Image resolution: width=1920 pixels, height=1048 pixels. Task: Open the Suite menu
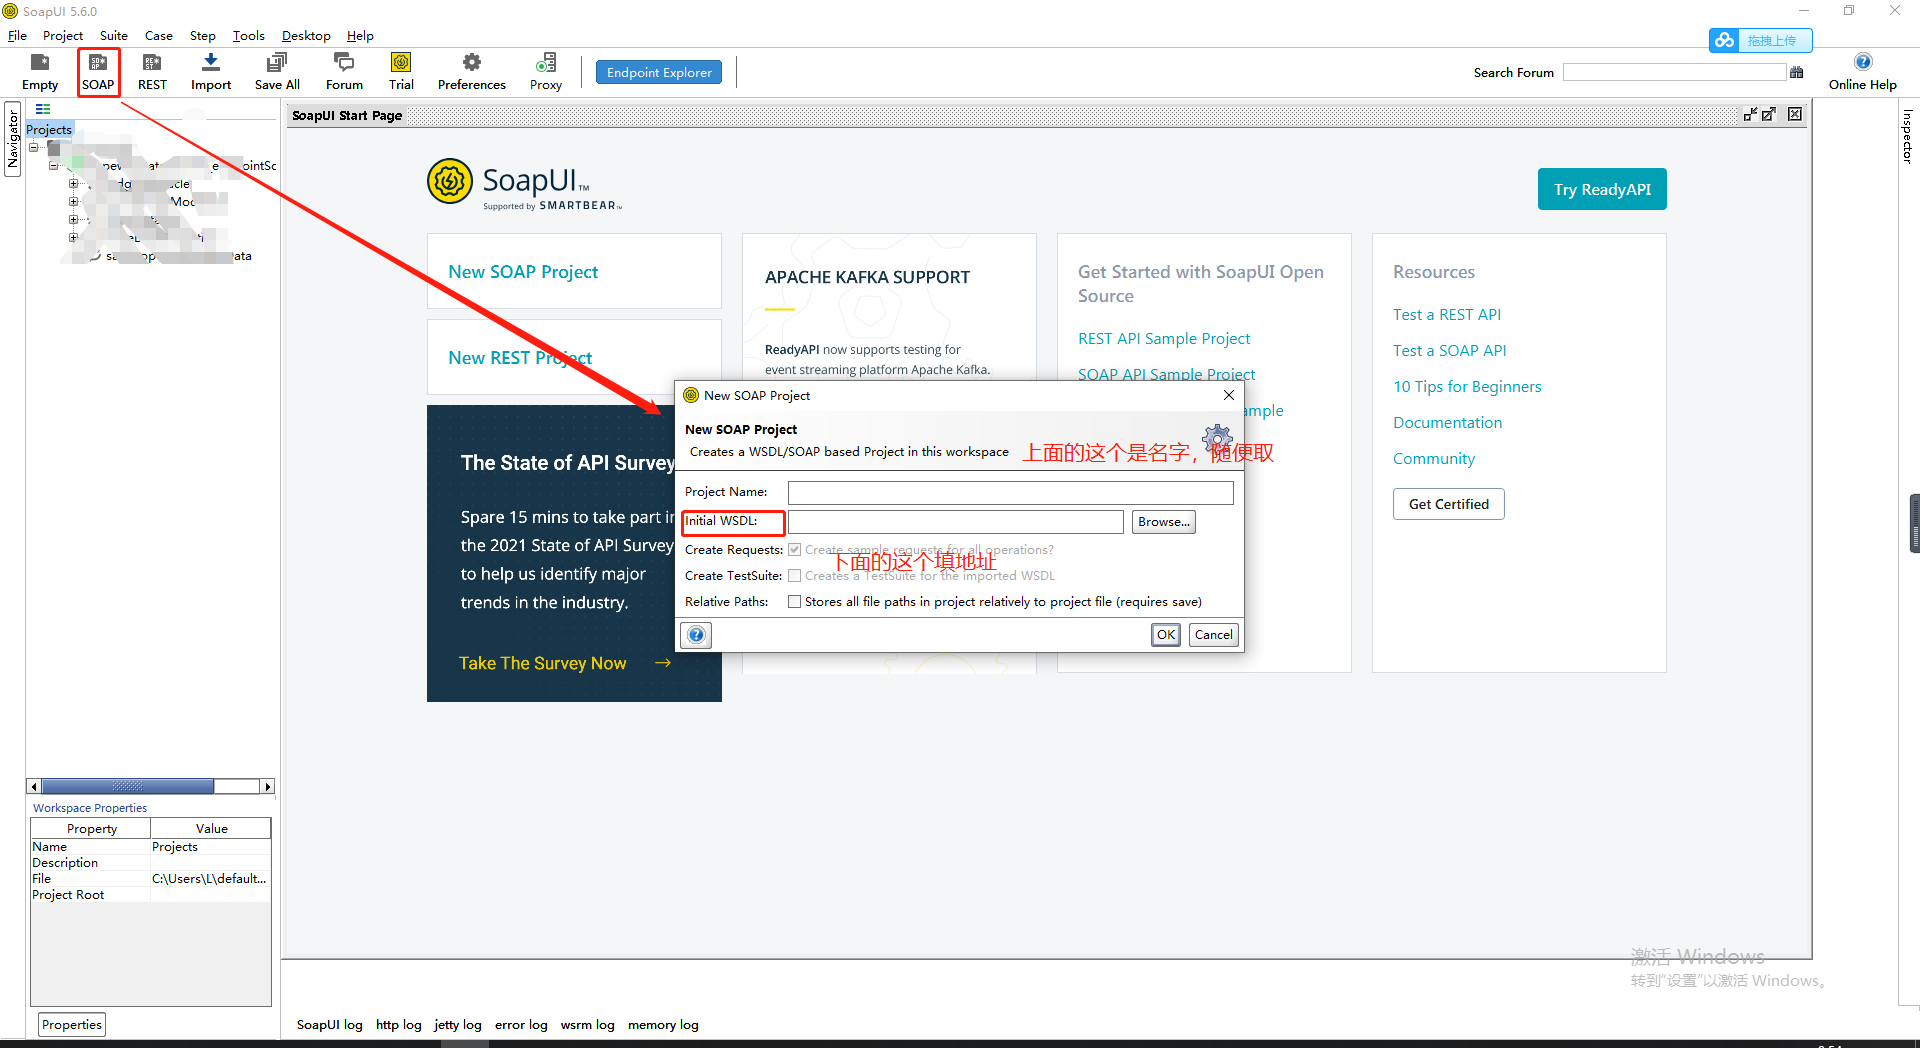pyautogui.click(x=113, y=35)
